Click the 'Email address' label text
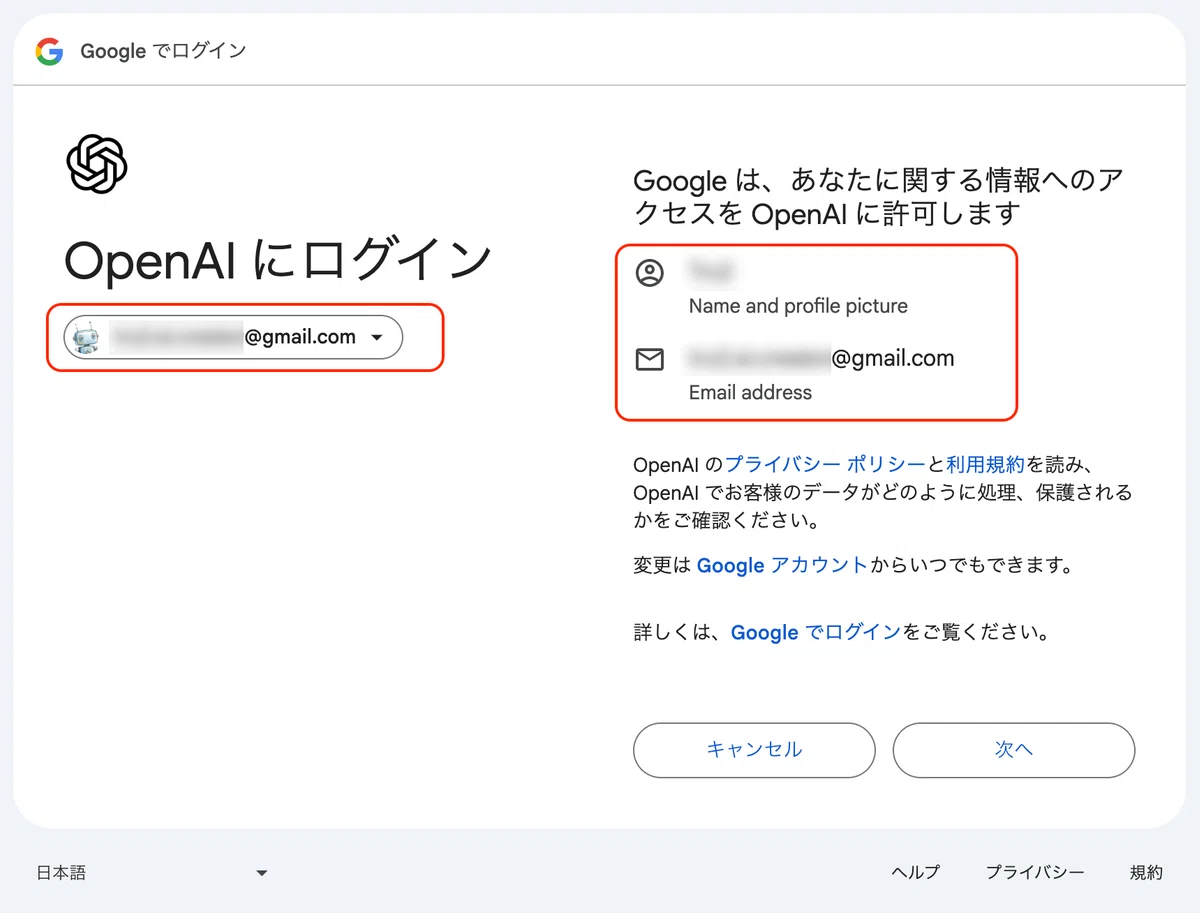Viewport: 1200px width, 913px height. click(750, 393)
